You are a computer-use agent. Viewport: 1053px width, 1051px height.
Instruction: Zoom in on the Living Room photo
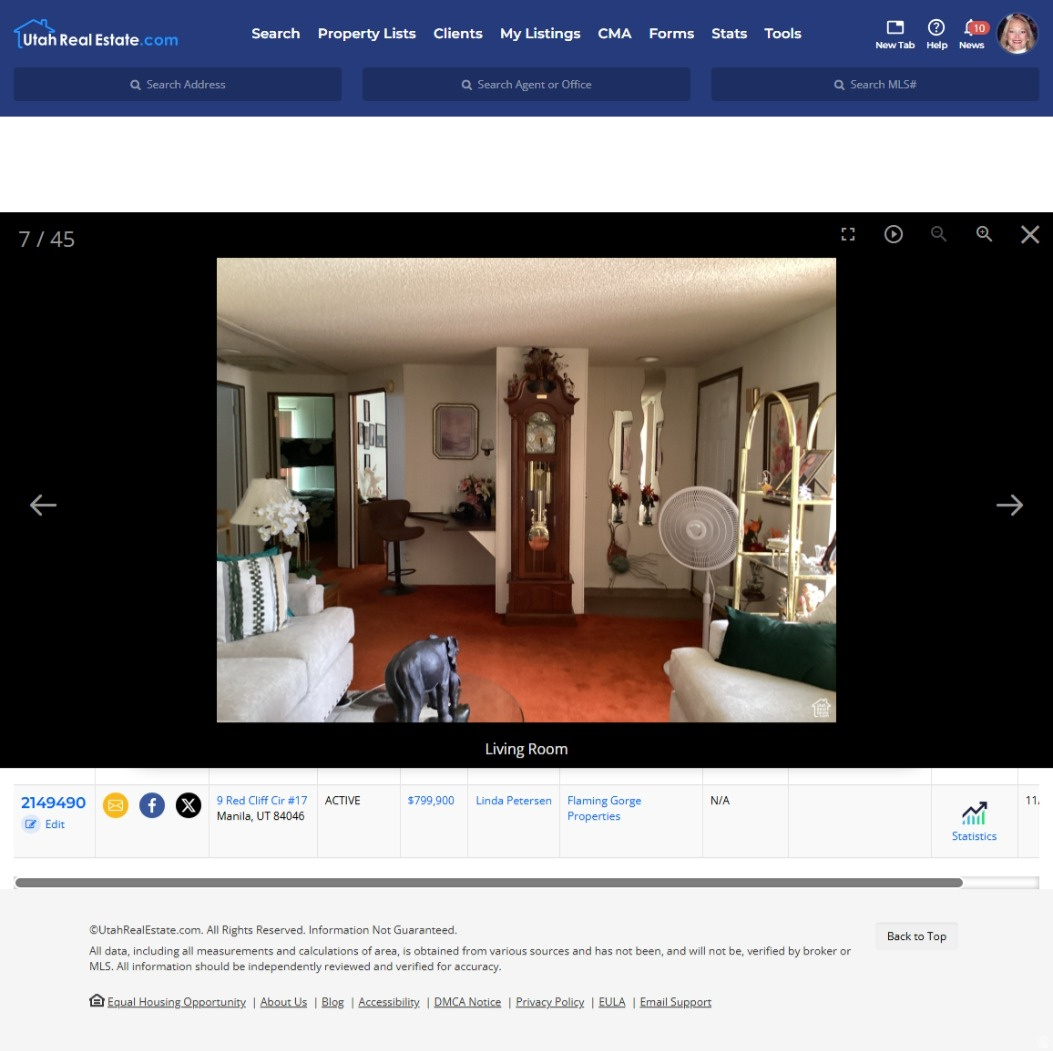click(984, 233)
